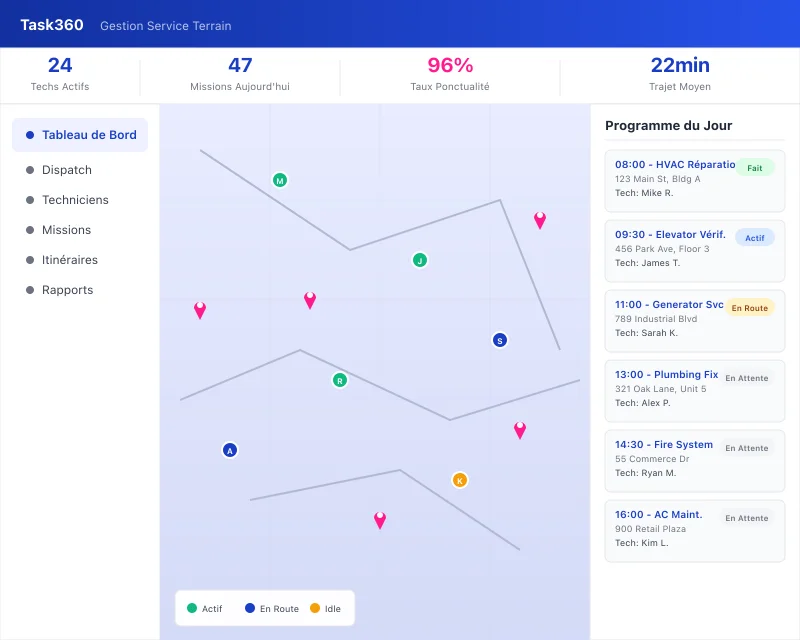This screenshot has width=800, height=640.
Task: Open the 16:00 AC Maint. job card
Action: click(694, 530)
